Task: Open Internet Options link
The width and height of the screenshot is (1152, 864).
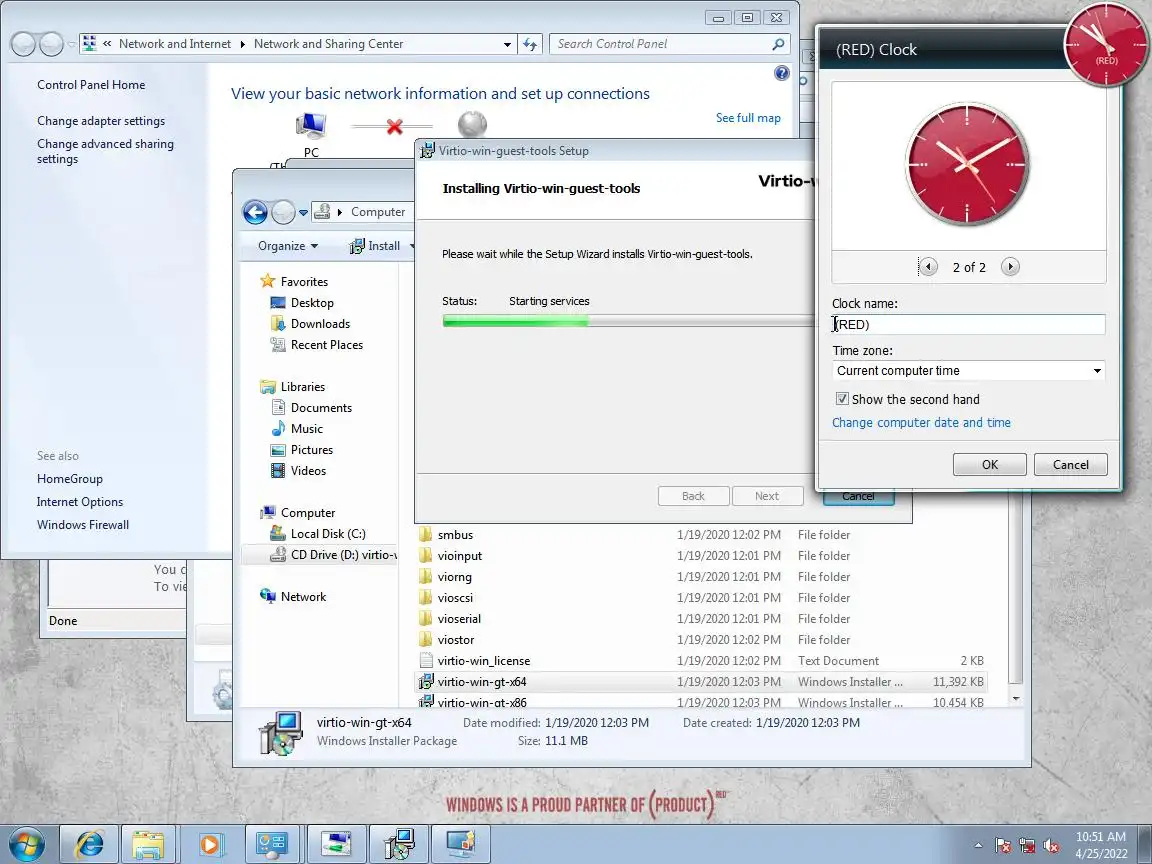Action: tap(80, 502)
